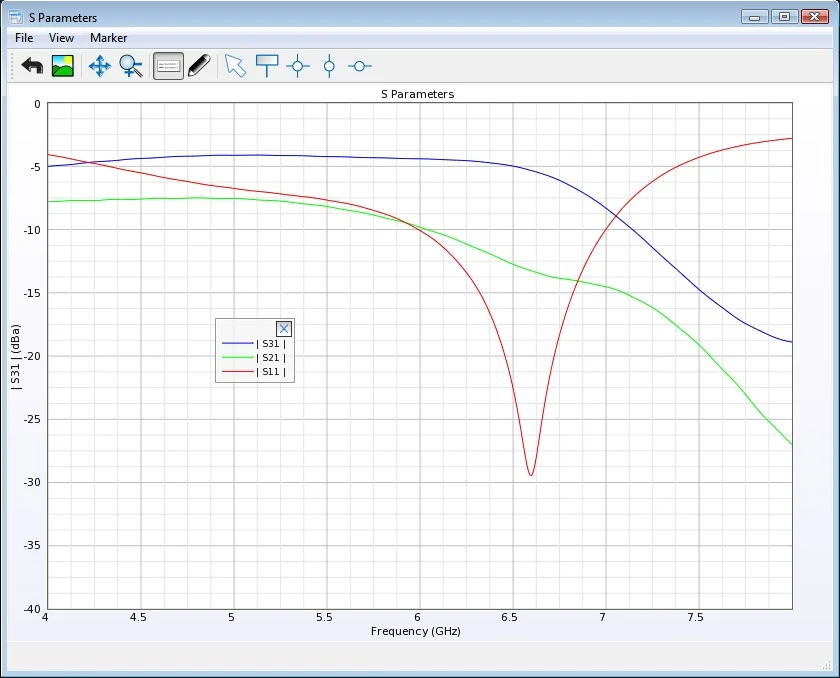Toggle the legend display button

pyautogui.click(x=168, y=65)
